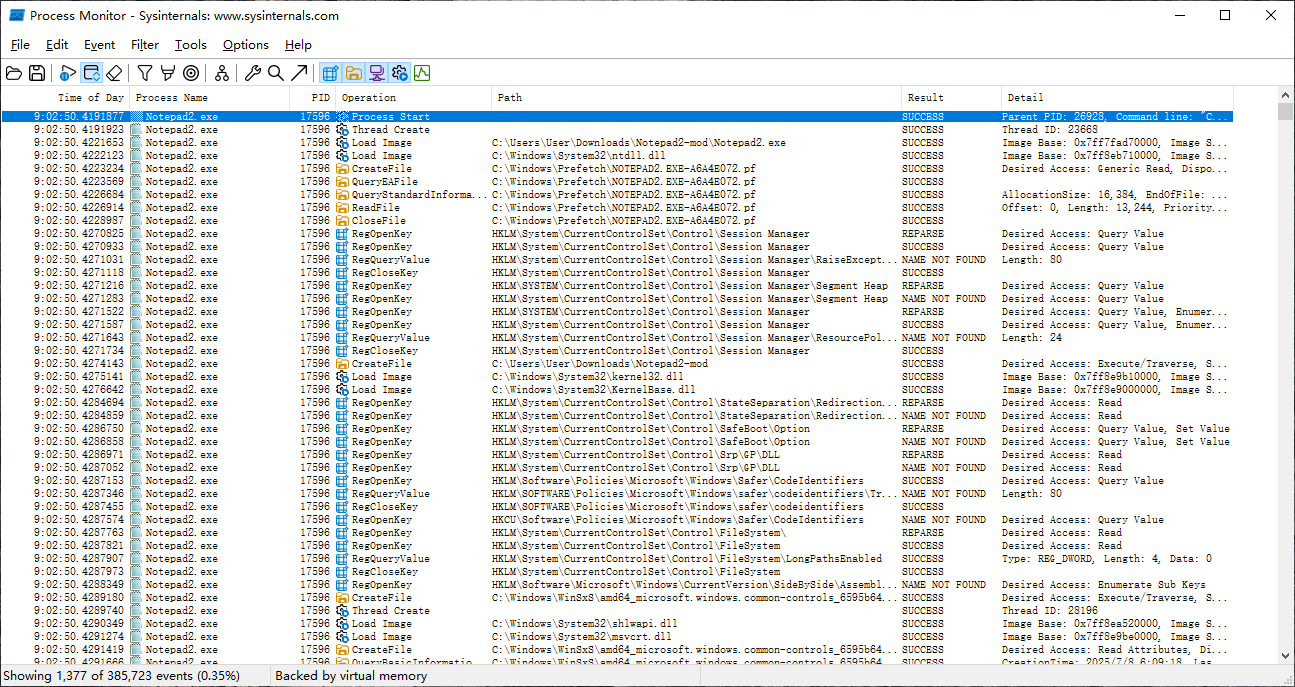Click the Parent PID: 26928 detail cell
The width and height of the screenshot is (1295, 687).
pos(1116,117)
